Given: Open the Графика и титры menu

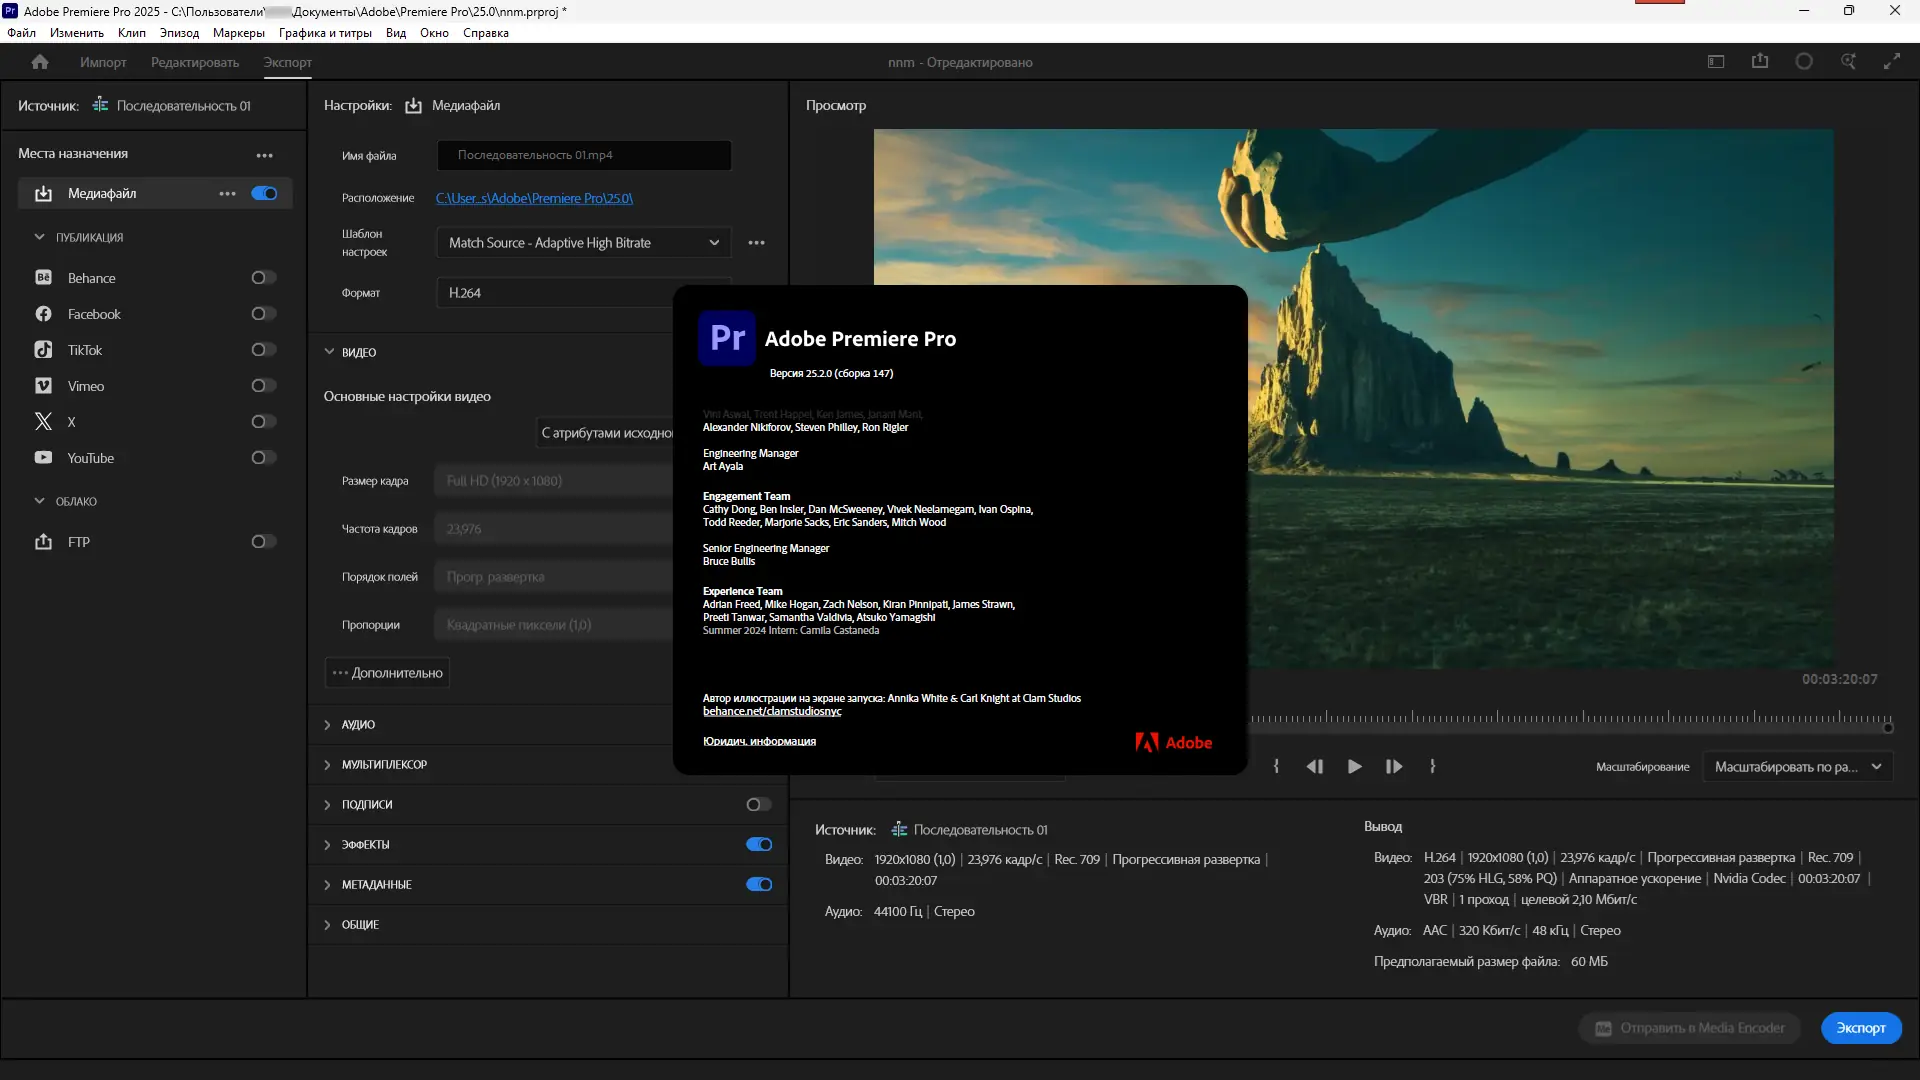Looking at the screenshot, I should click(x=325, y=33).
